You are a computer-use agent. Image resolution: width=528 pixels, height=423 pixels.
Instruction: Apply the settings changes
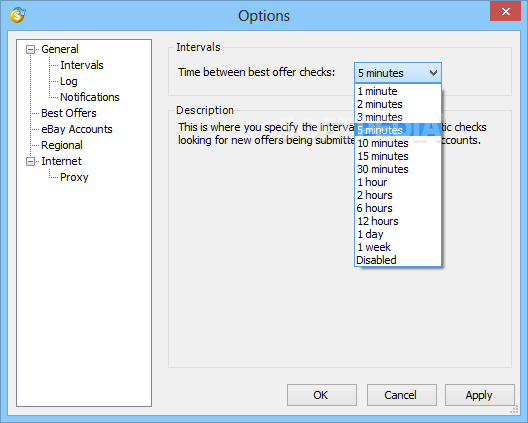point(480,395)
